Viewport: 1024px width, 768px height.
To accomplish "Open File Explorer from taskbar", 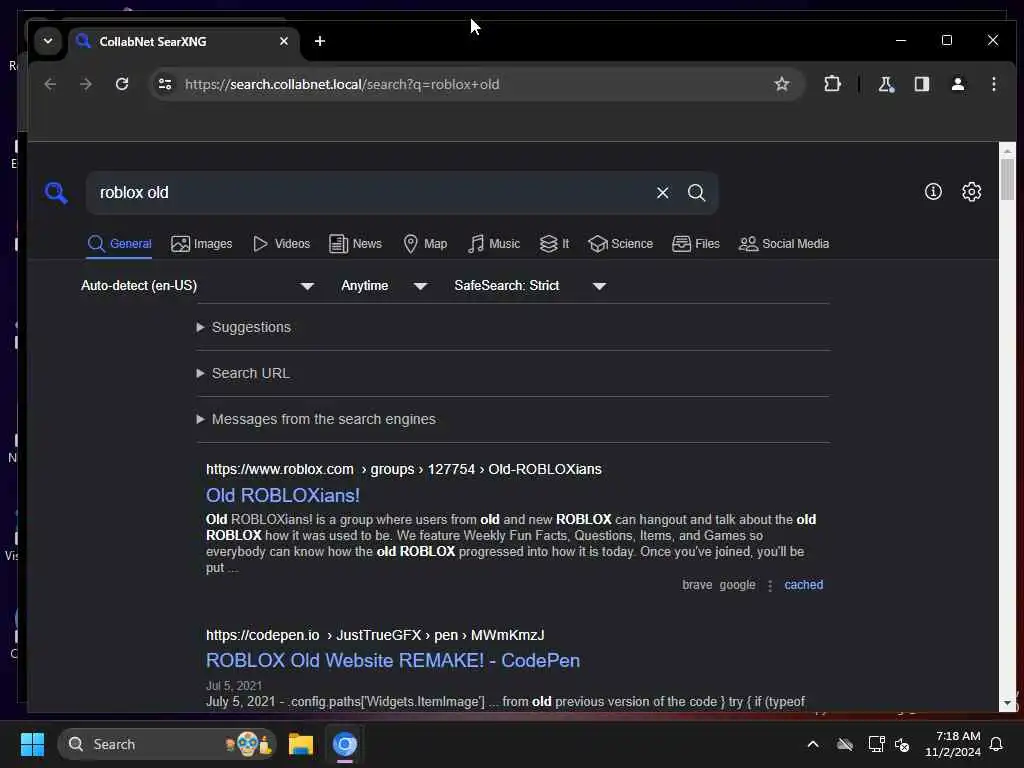I will (301, 744).
